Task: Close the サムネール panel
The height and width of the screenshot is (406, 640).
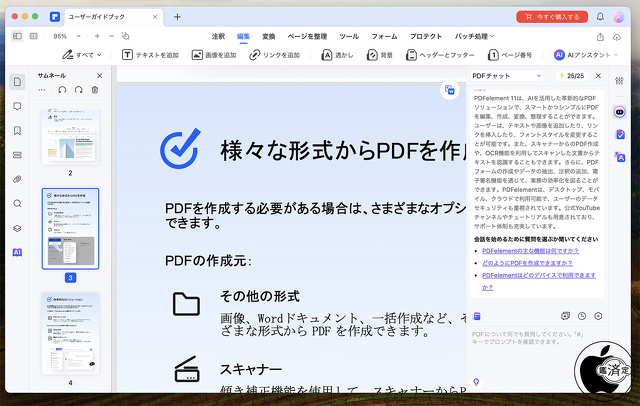Action: [x=100, y=75]
